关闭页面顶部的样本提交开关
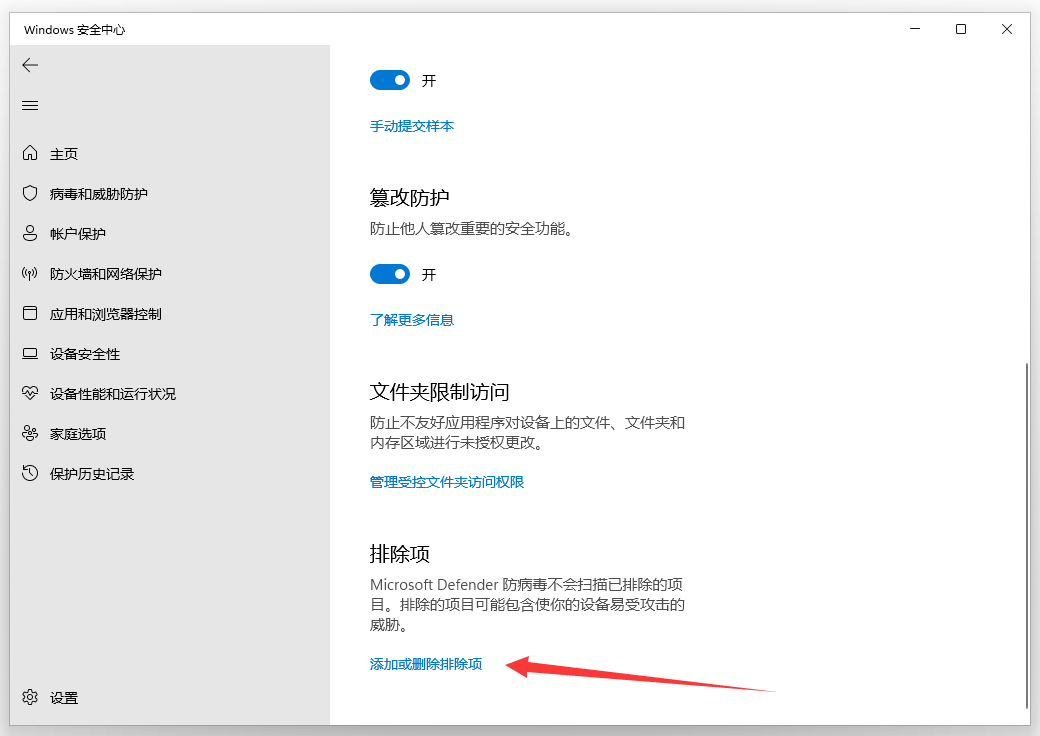This screenshot has height=736, width=1040. pos(390,80)
